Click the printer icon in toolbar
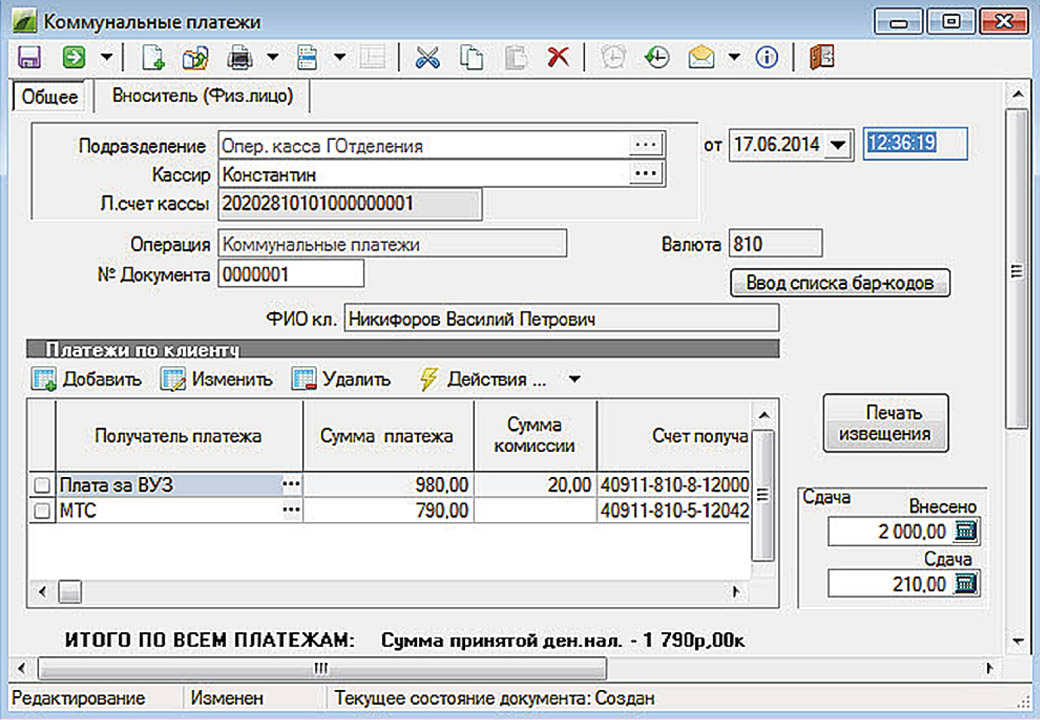The image size is (1040, 720). [240, 57]
